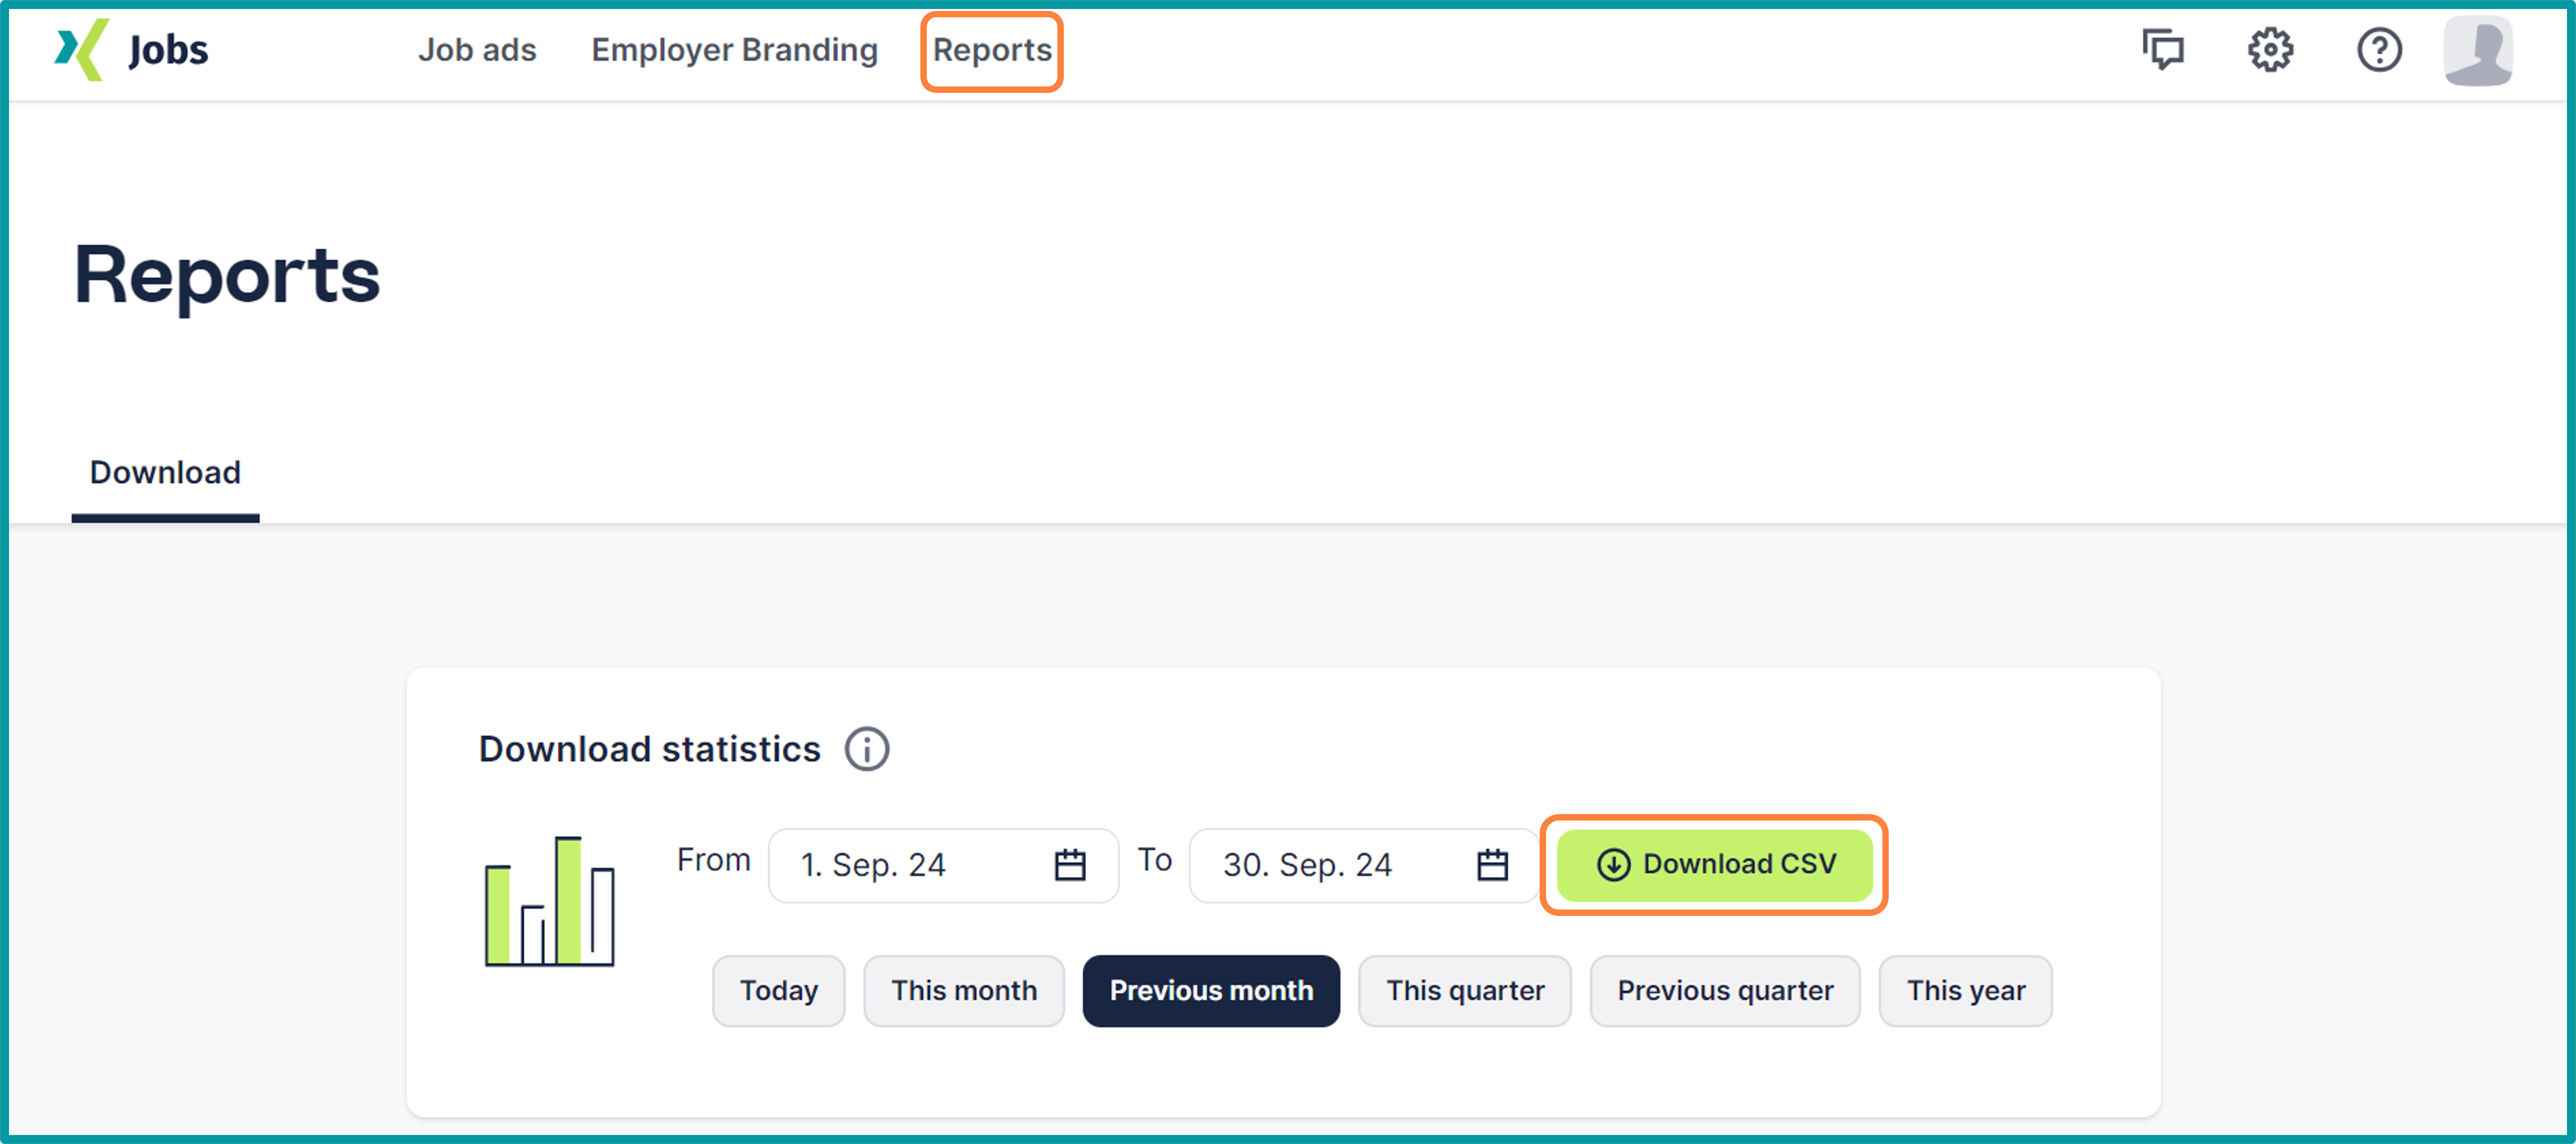2576x1144 pixels.
Task: Click the user profile avatar
Action: coord(2477,50)
